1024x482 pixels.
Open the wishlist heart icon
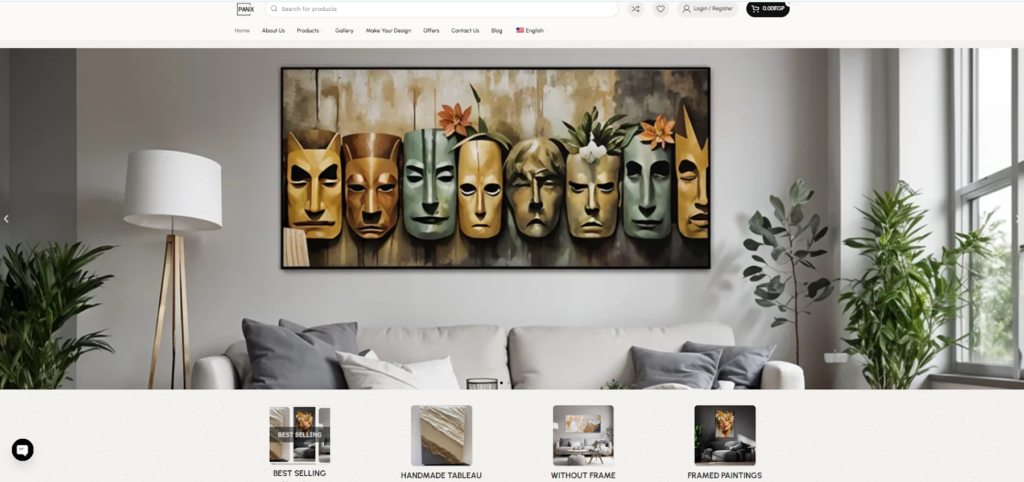[x=661, y=8]
